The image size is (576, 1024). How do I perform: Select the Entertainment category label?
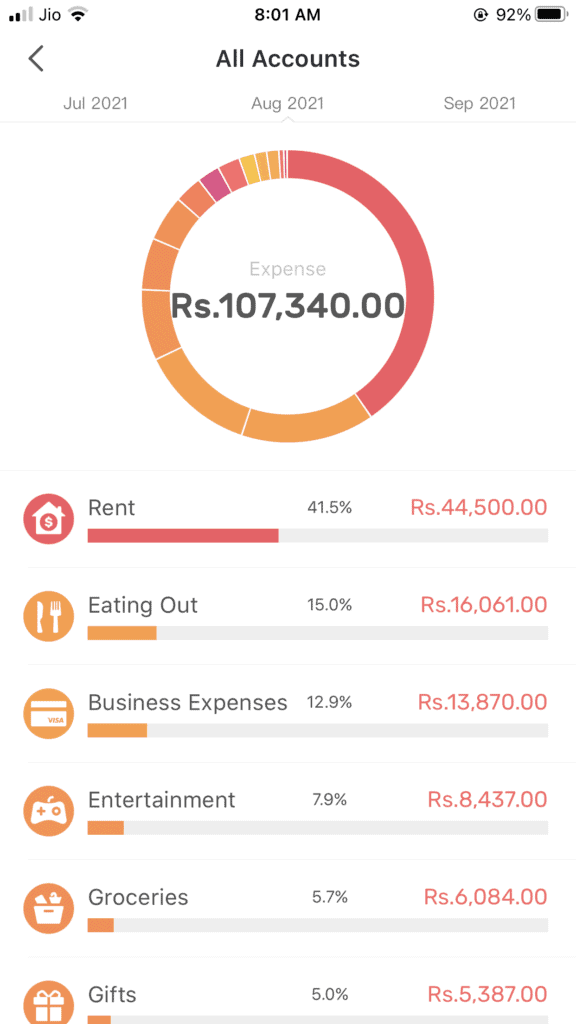click(161, 799)
